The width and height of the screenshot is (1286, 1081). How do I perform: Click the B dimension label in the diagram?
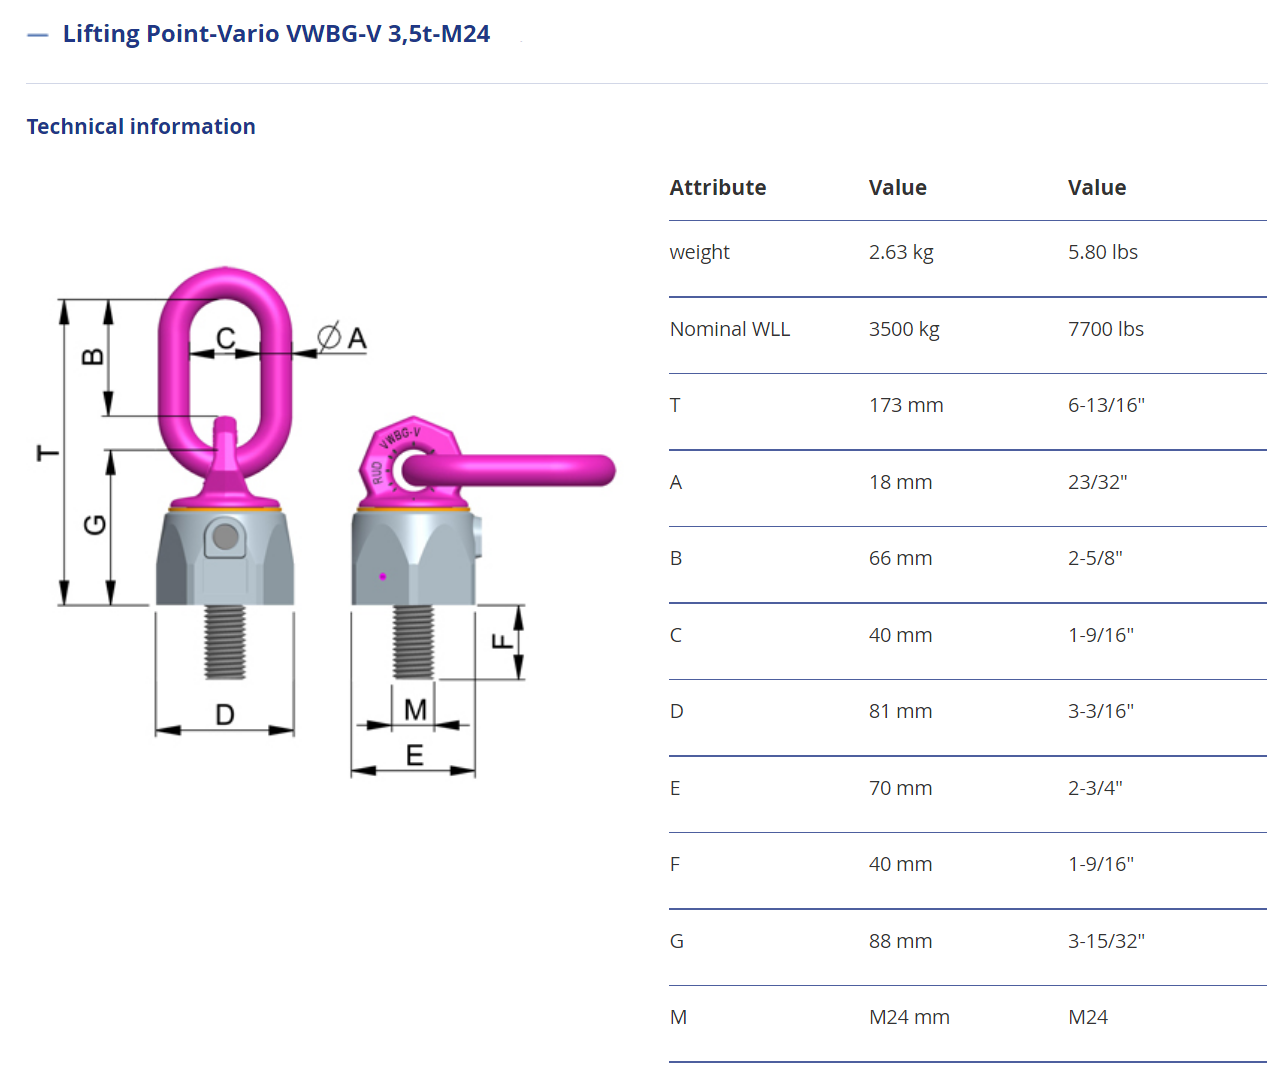(x=92, y=356)
